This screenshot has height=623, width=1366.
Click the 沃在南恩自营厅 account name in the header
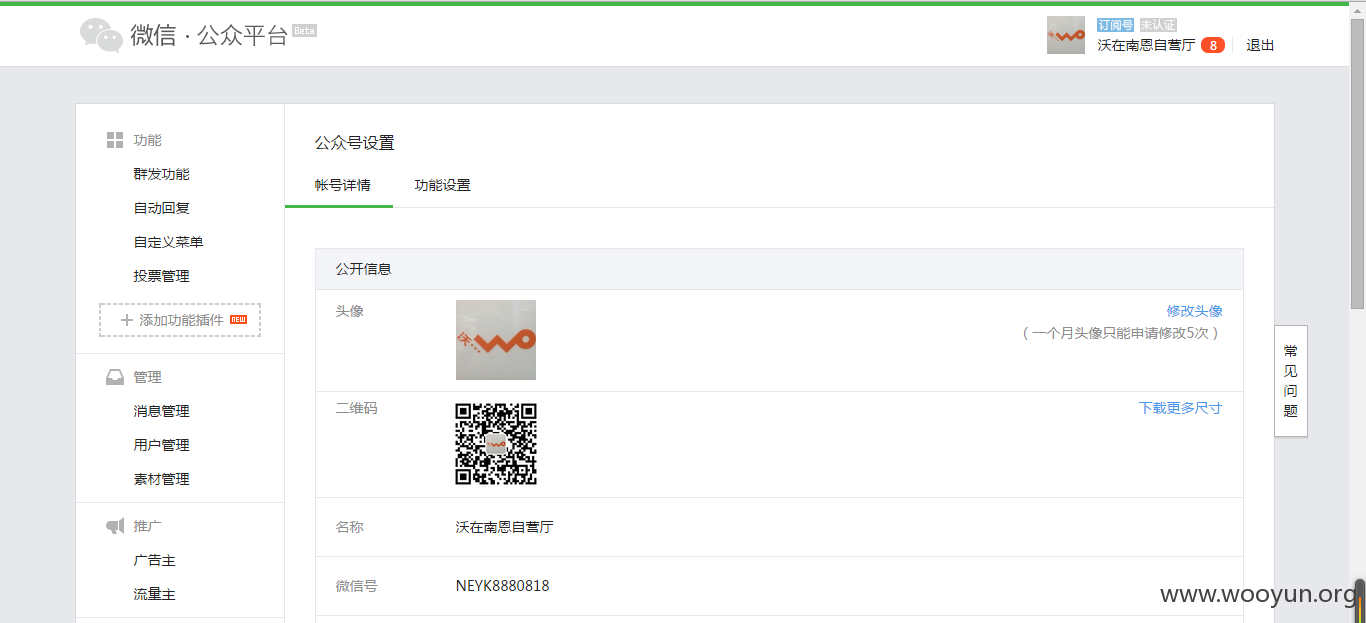coord(1146,45)
